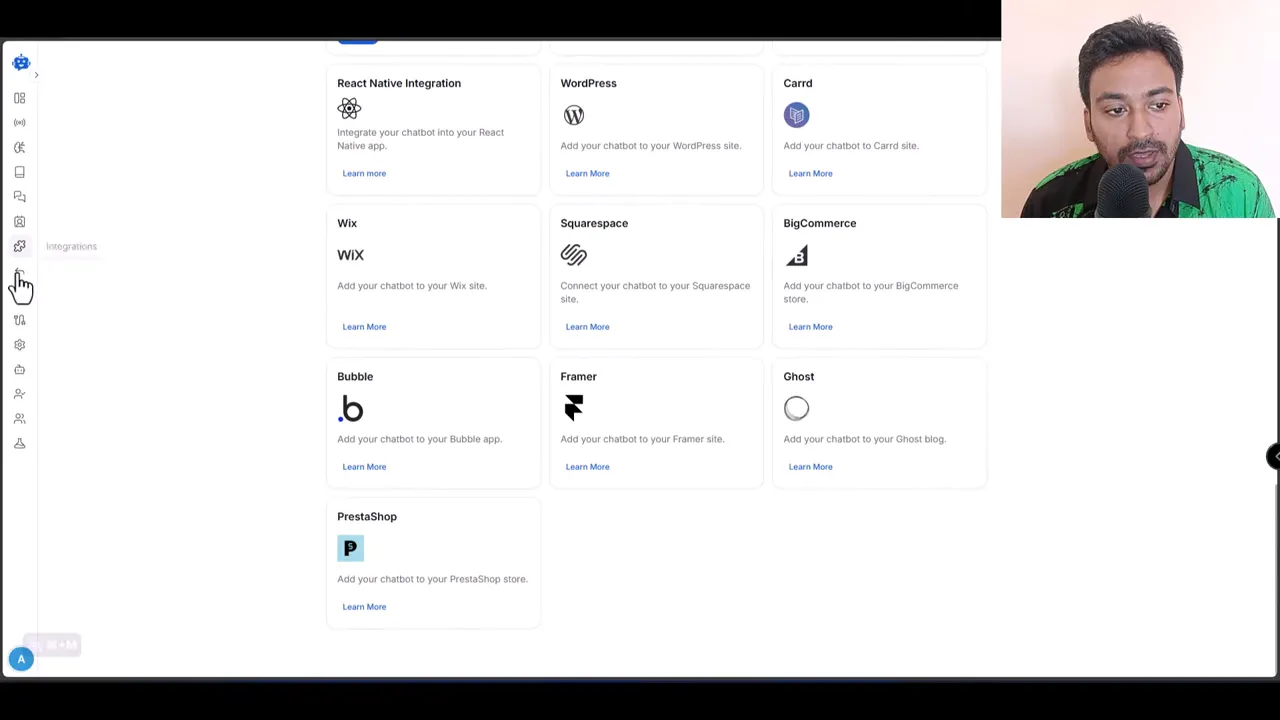
Task: Click the team members sidebar icon
Action: [19, 418]
